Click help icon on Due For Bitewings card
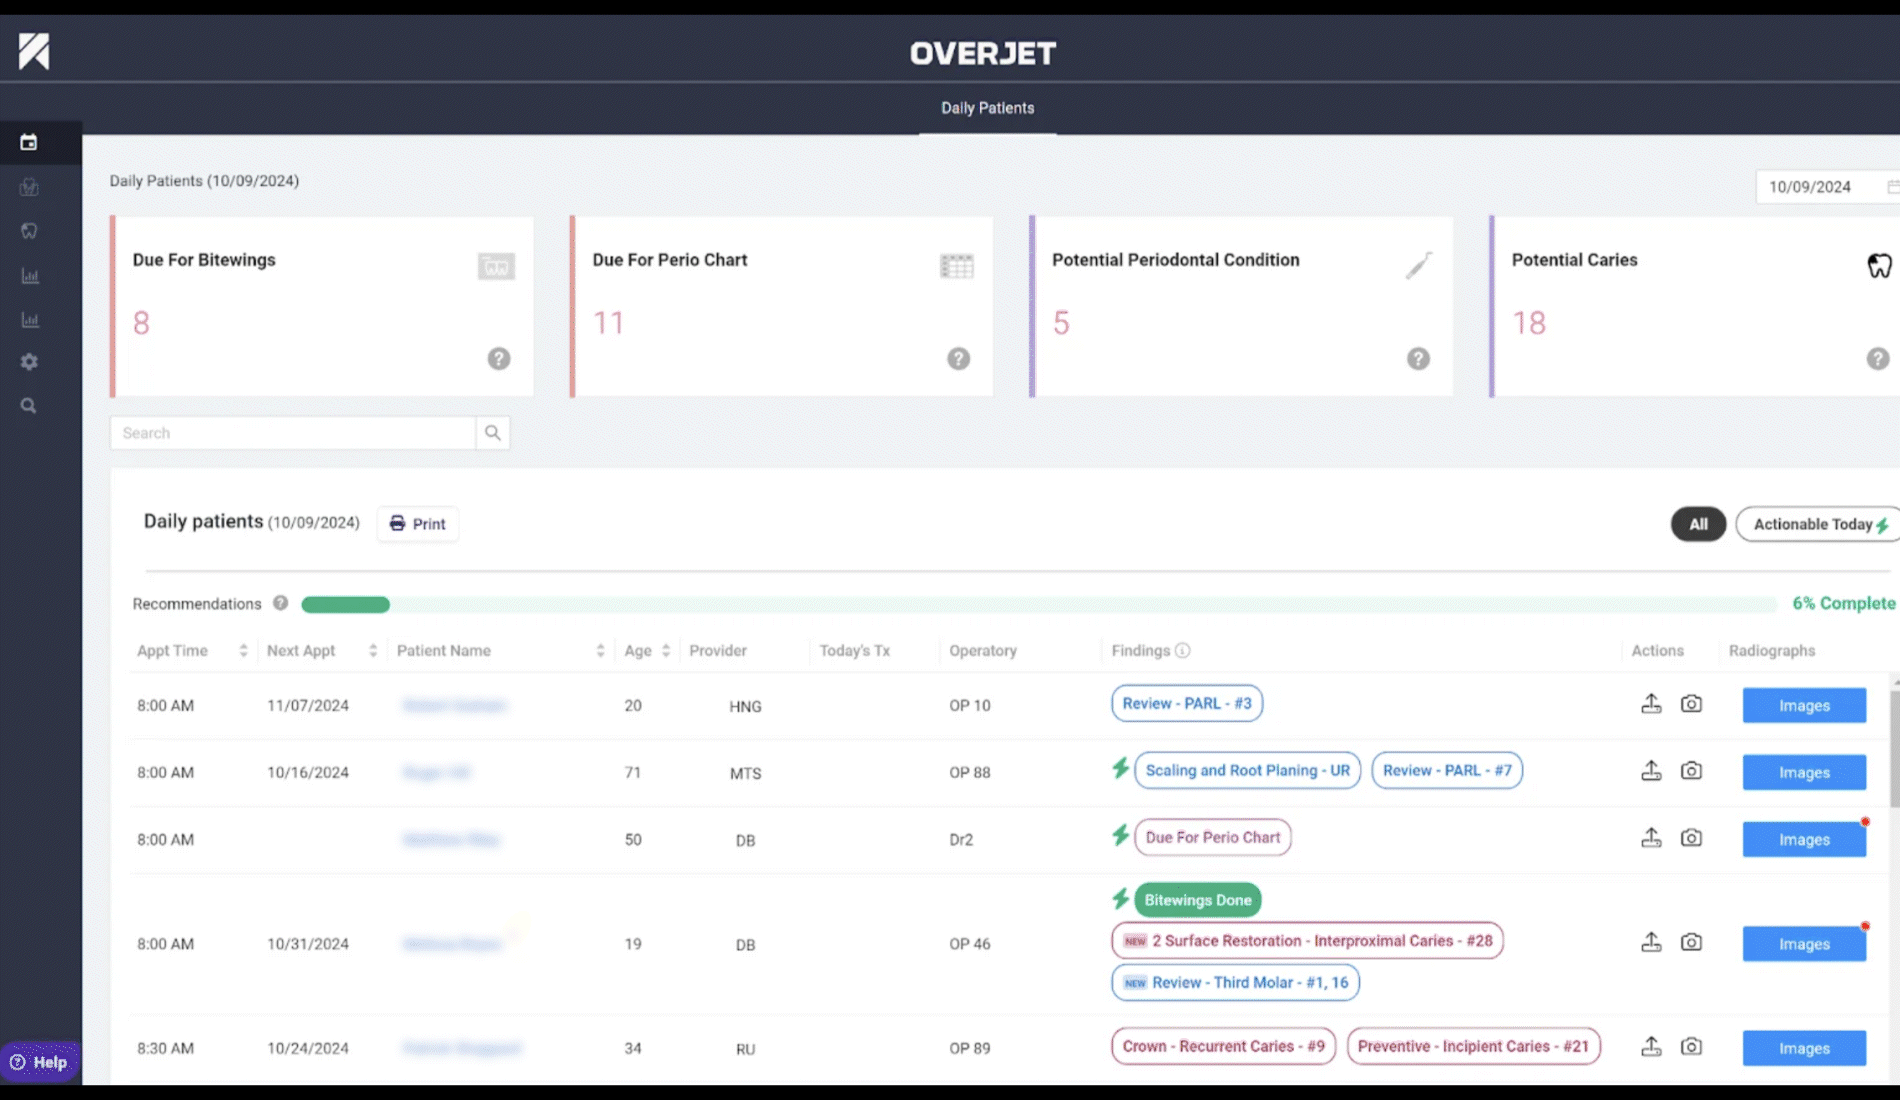 point(498,359)
